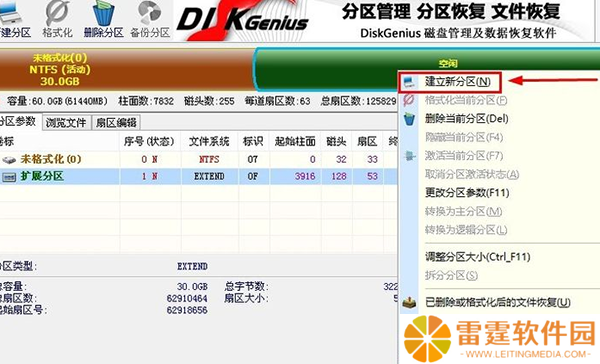Select the green 空闲 free space block

pyautogui.click(x=427, y=69)
